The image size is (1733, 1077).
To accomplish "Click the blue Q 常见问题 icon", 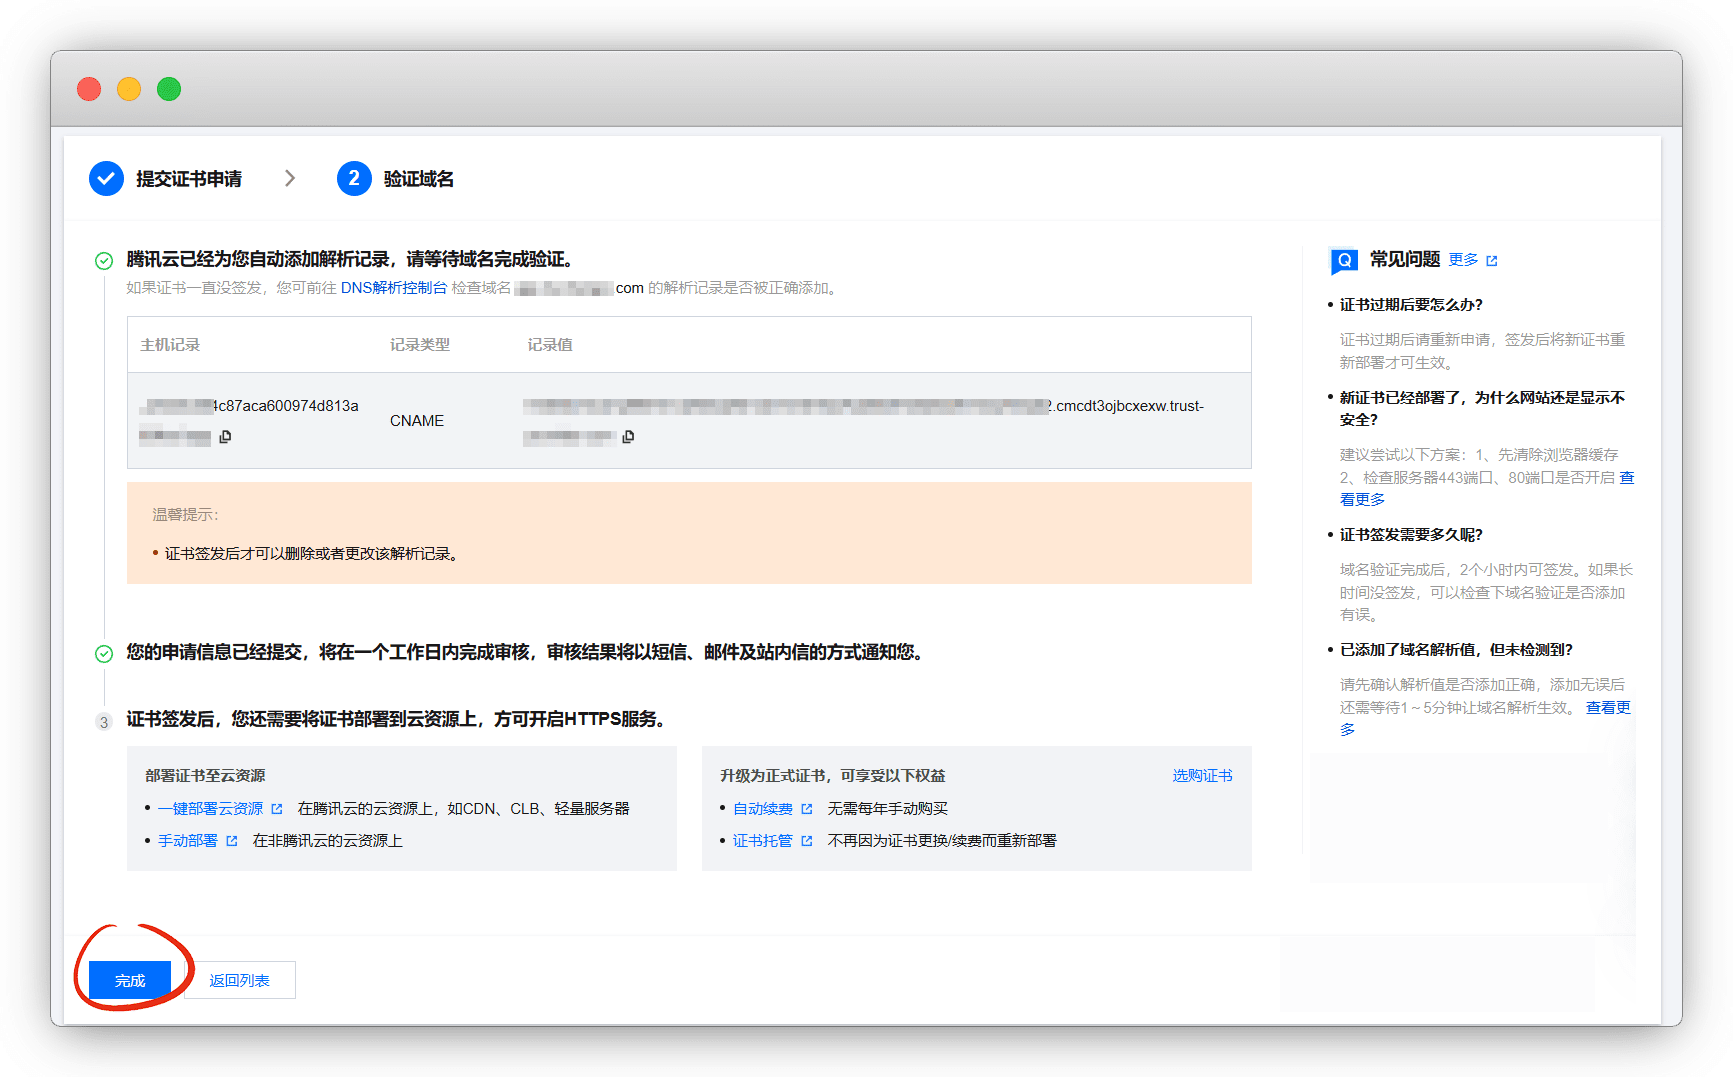I will coord(1344,260).
